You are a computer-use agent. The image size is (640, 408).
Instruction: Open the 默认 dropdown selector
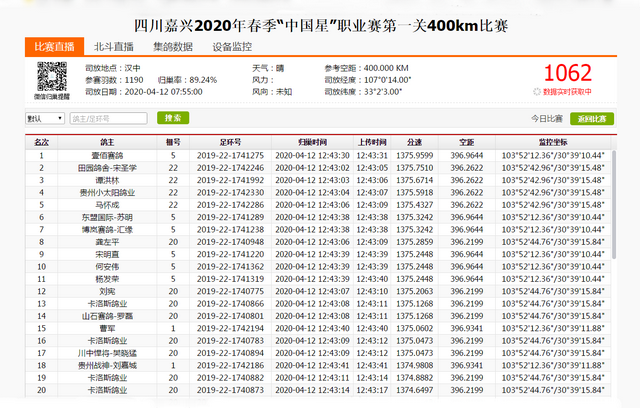click(46, 118)
